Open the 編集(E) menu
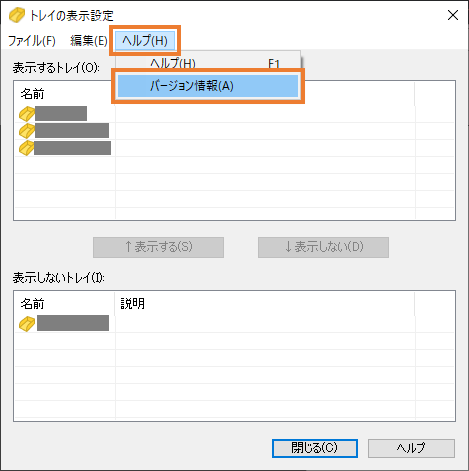 coord(88,41)
